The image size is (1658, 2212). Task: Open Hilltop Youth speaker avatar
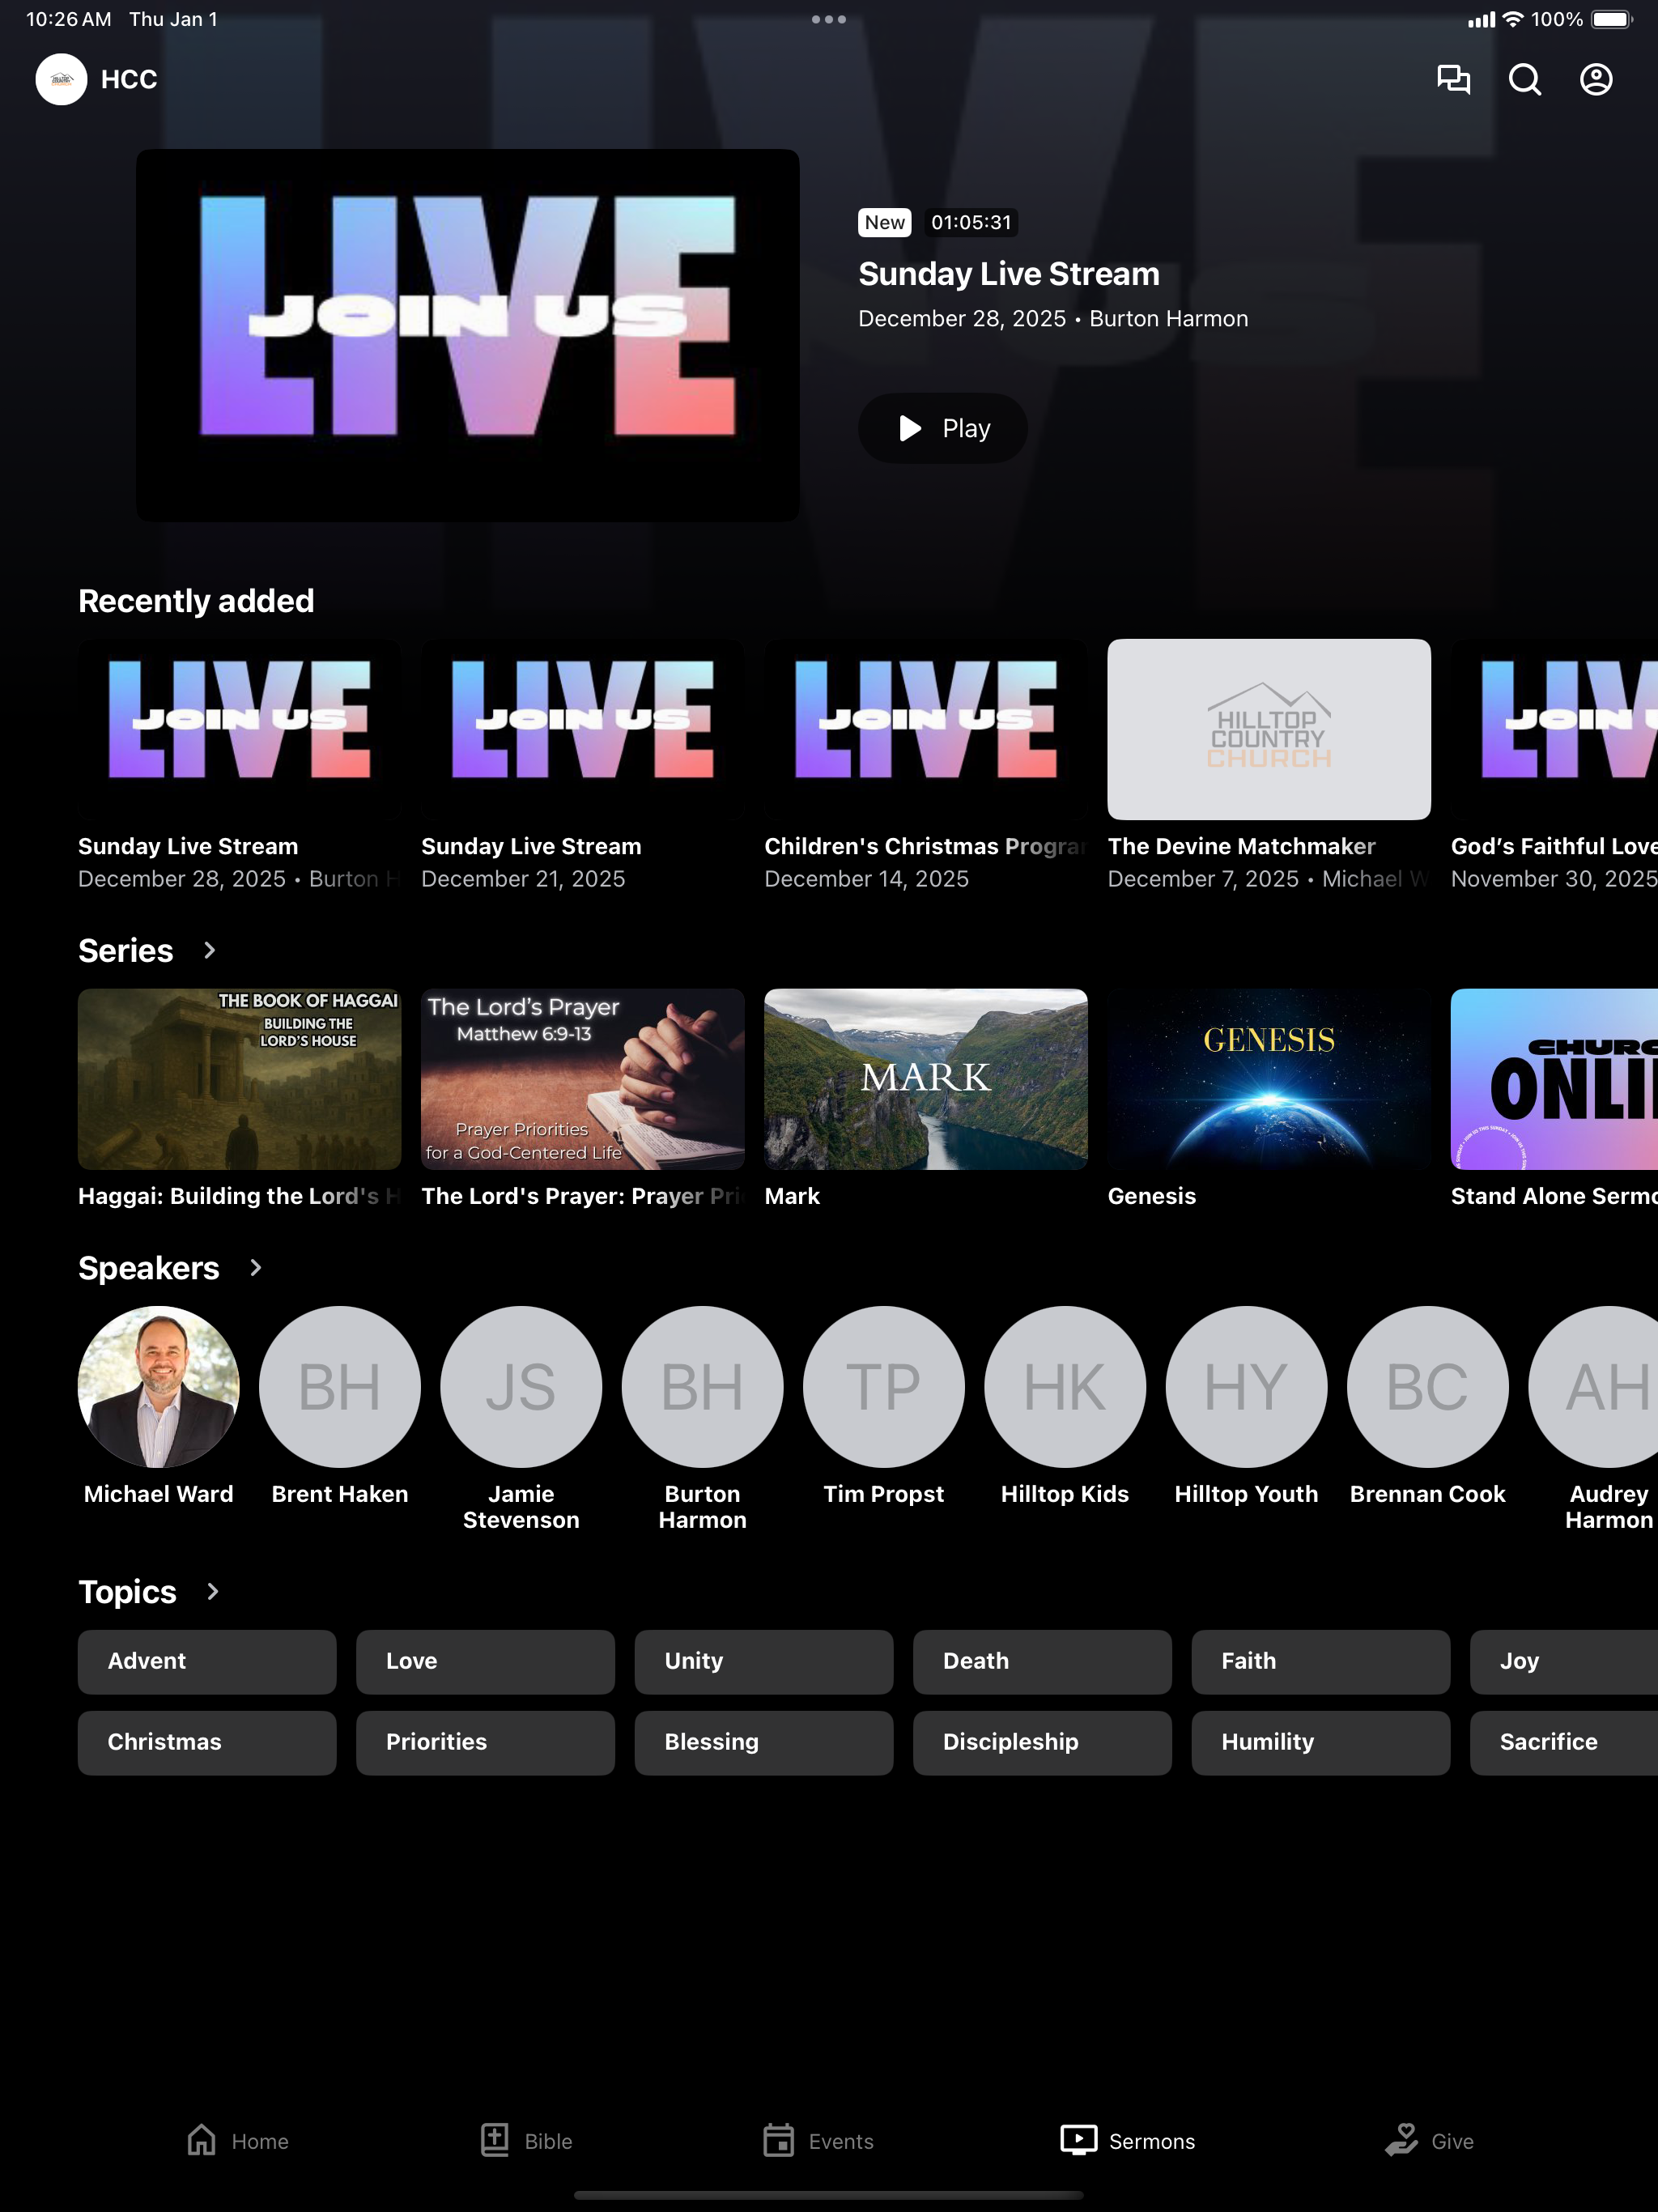1247,1386
